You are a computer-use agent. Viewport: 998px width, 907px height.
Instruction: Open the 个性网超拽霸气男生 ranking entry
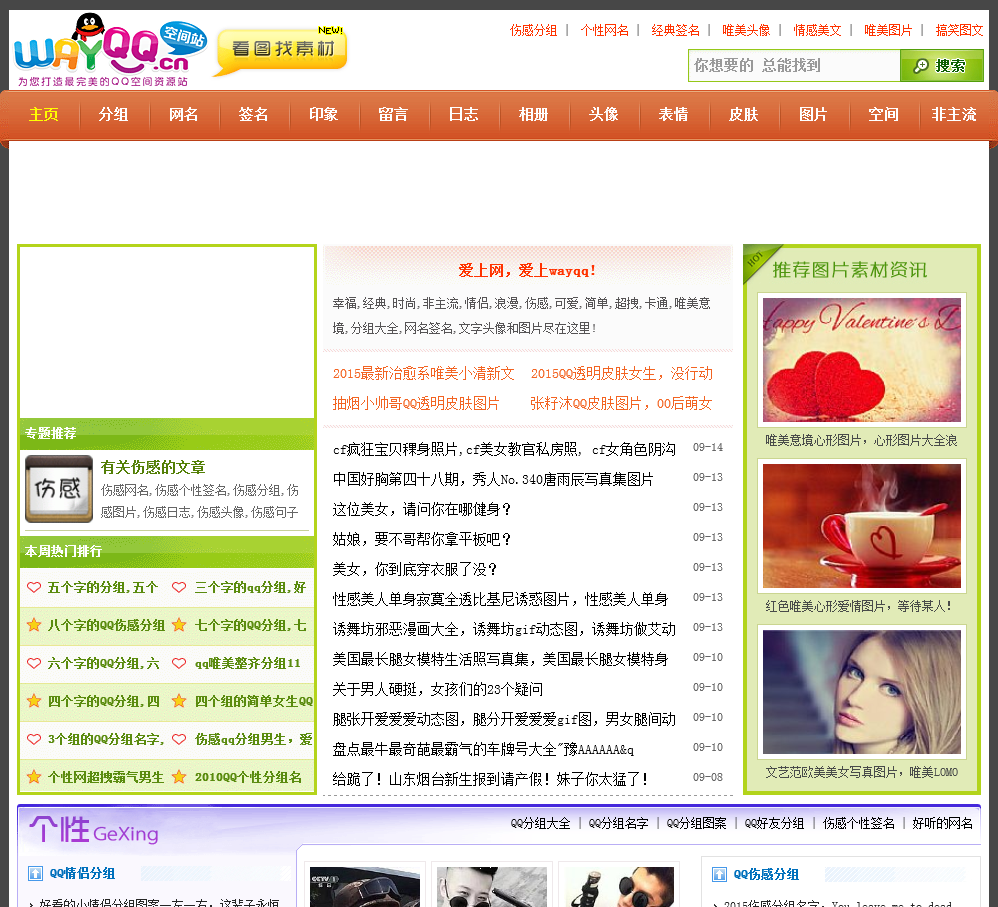click(x=106, y=777)
